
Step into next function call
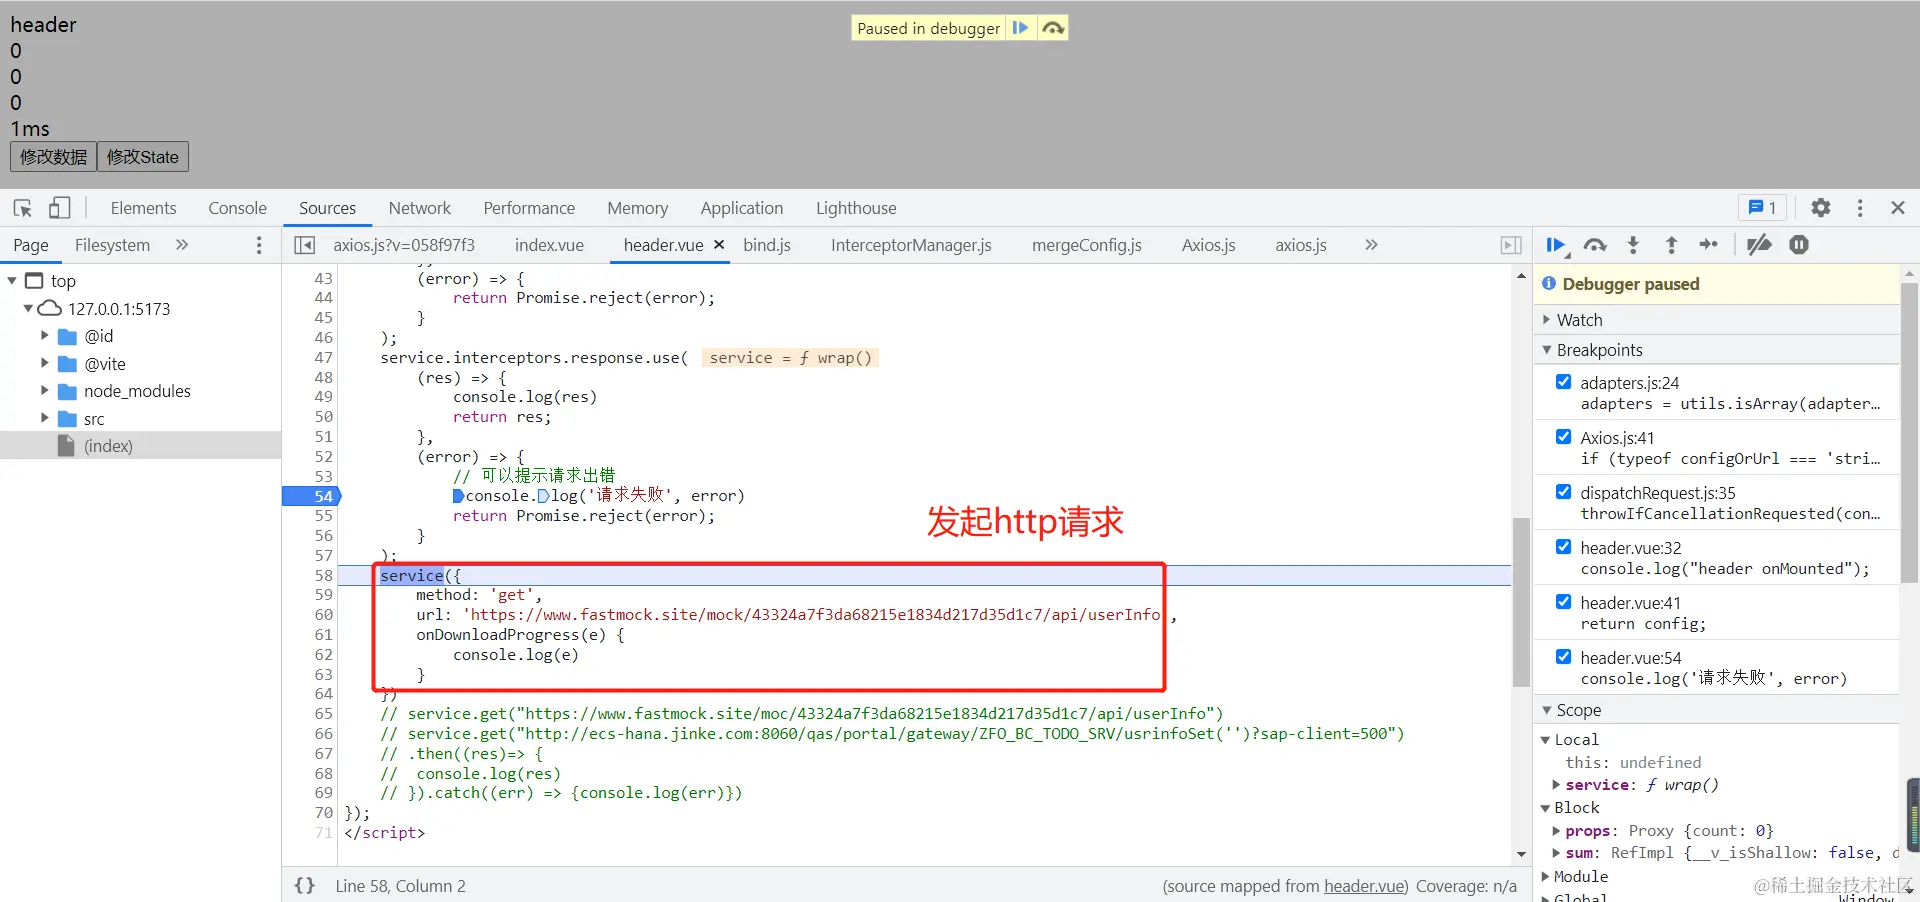click(x=1633, y=245)
